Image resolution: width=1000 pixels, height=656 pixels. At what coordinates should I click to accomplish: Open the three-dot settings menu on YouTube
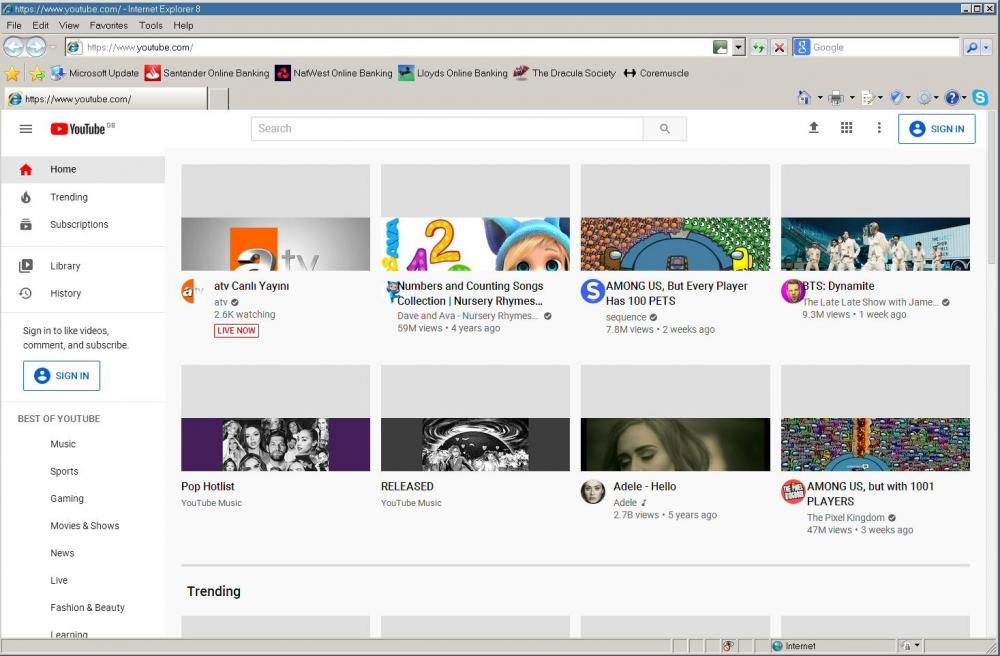click(879, 128)
